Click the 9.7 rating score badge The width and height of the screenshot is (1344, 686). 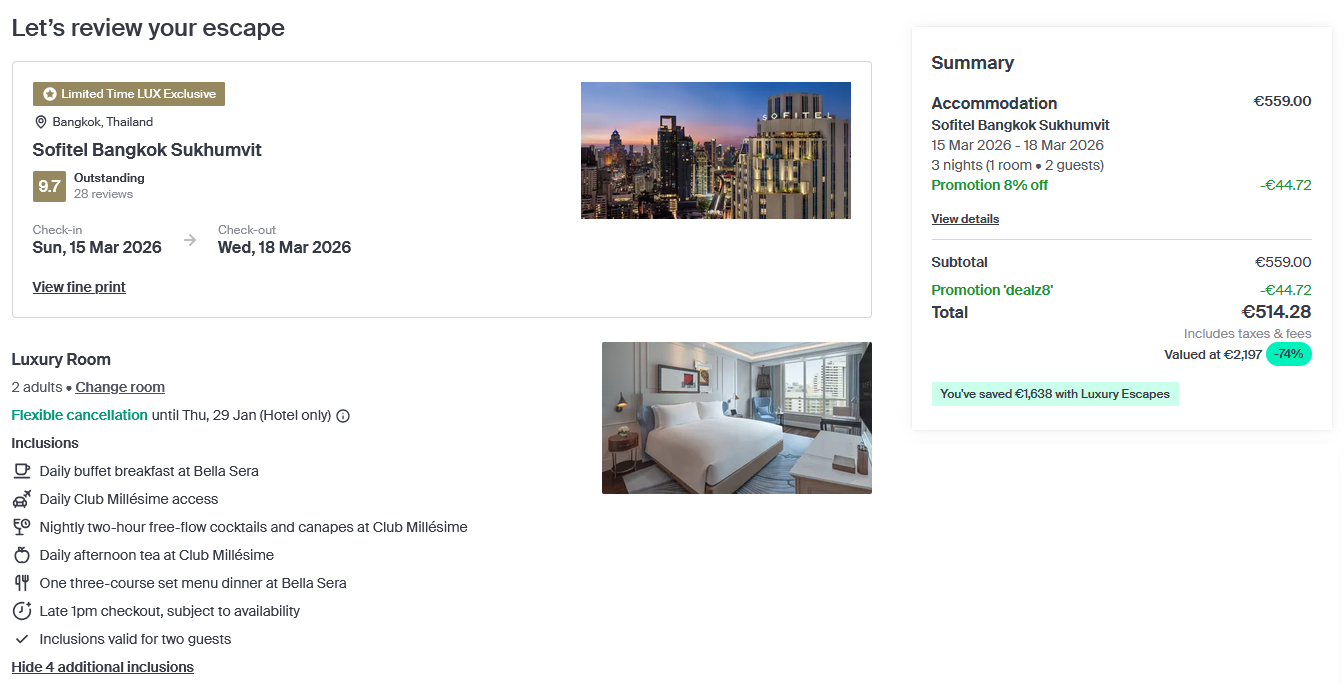click(x=49, y=186)
